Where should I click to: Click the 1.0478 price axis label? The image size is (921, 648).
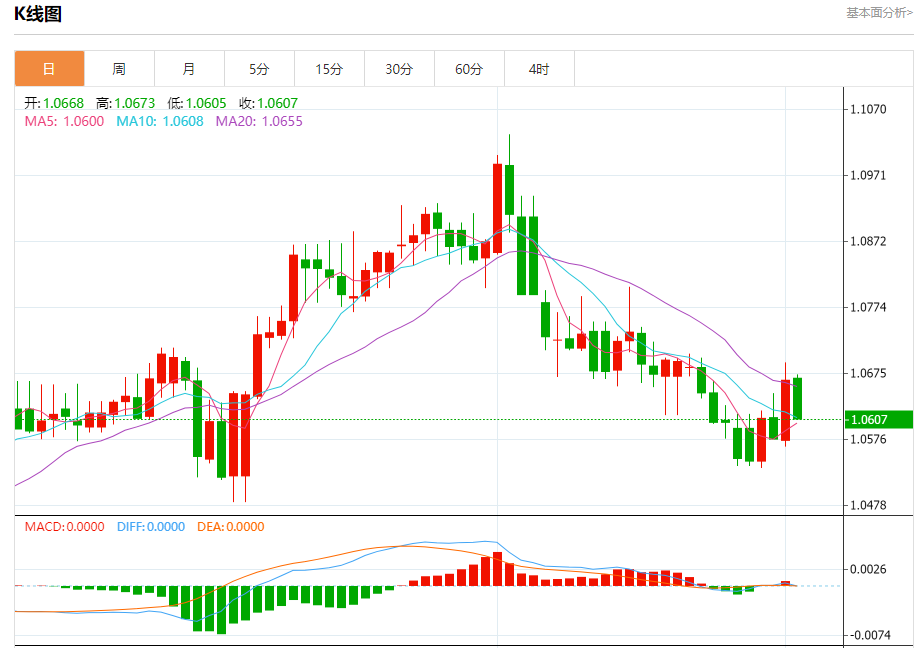869,505
